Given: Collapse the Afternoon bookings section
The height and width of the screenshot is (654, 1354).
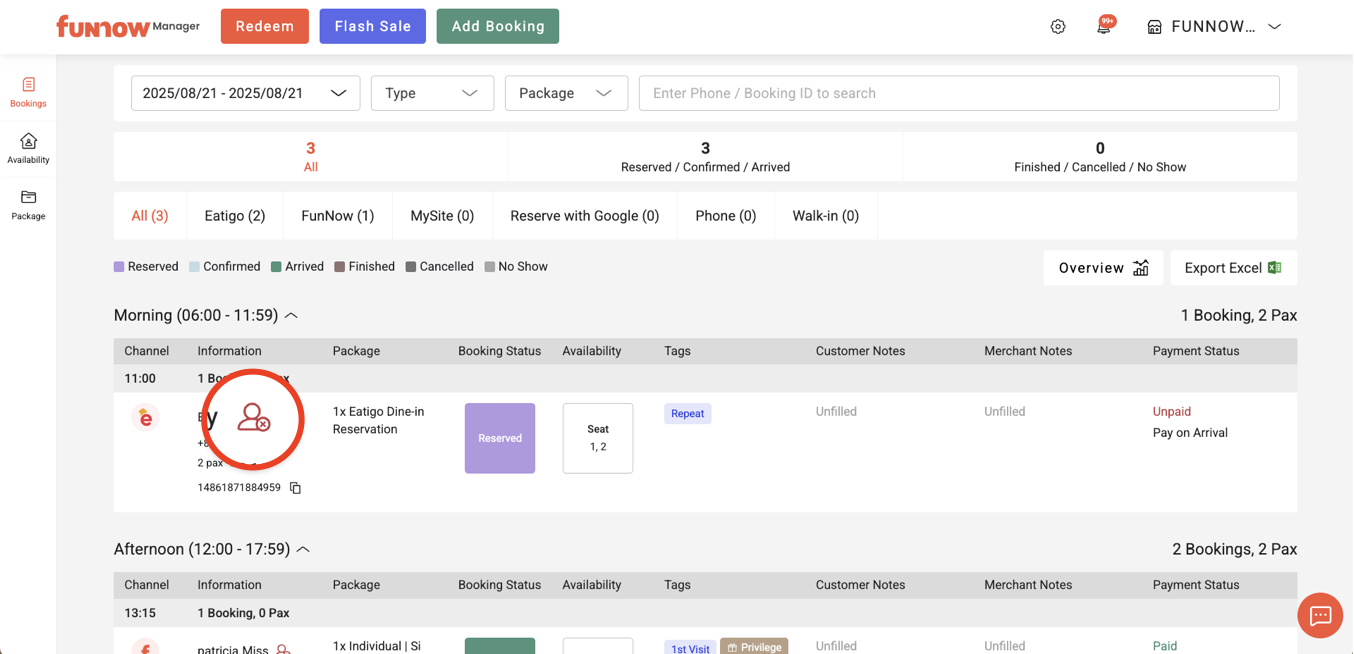Looking at the screenshot, I should click(x=303, y=550).
